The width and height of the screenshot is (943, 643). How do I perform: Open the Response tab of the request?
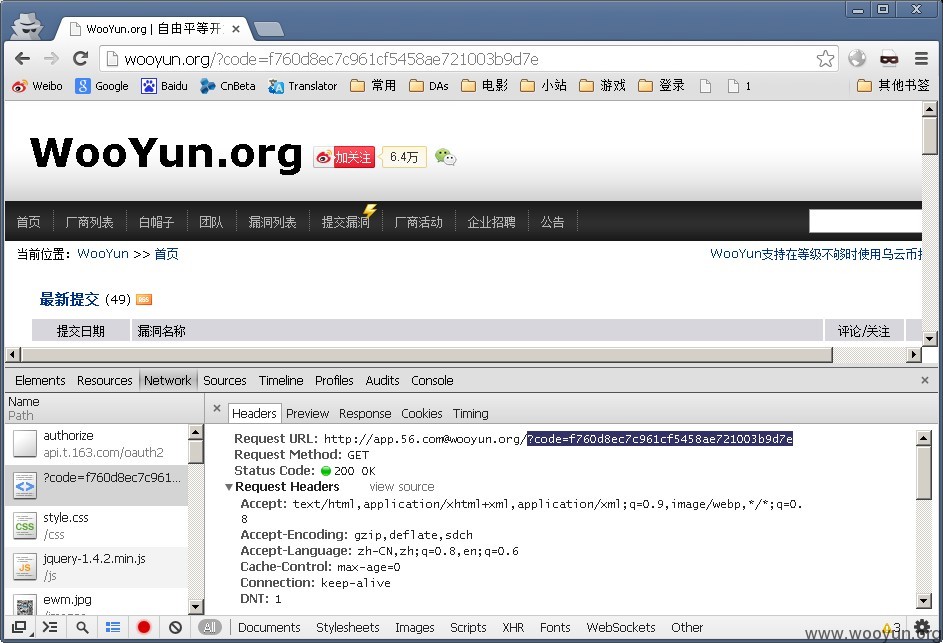365,414
